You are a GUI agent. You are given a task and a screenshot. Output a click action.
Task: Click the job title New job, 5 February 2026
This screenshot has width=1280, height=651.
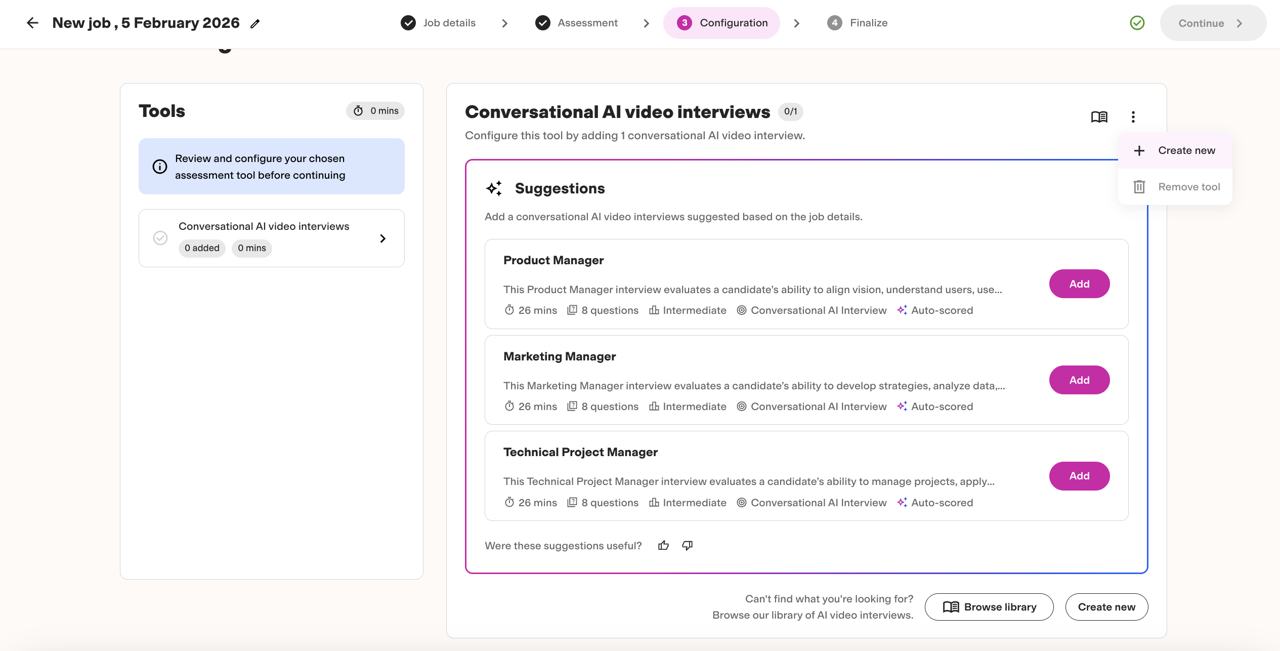pos(146,23)
